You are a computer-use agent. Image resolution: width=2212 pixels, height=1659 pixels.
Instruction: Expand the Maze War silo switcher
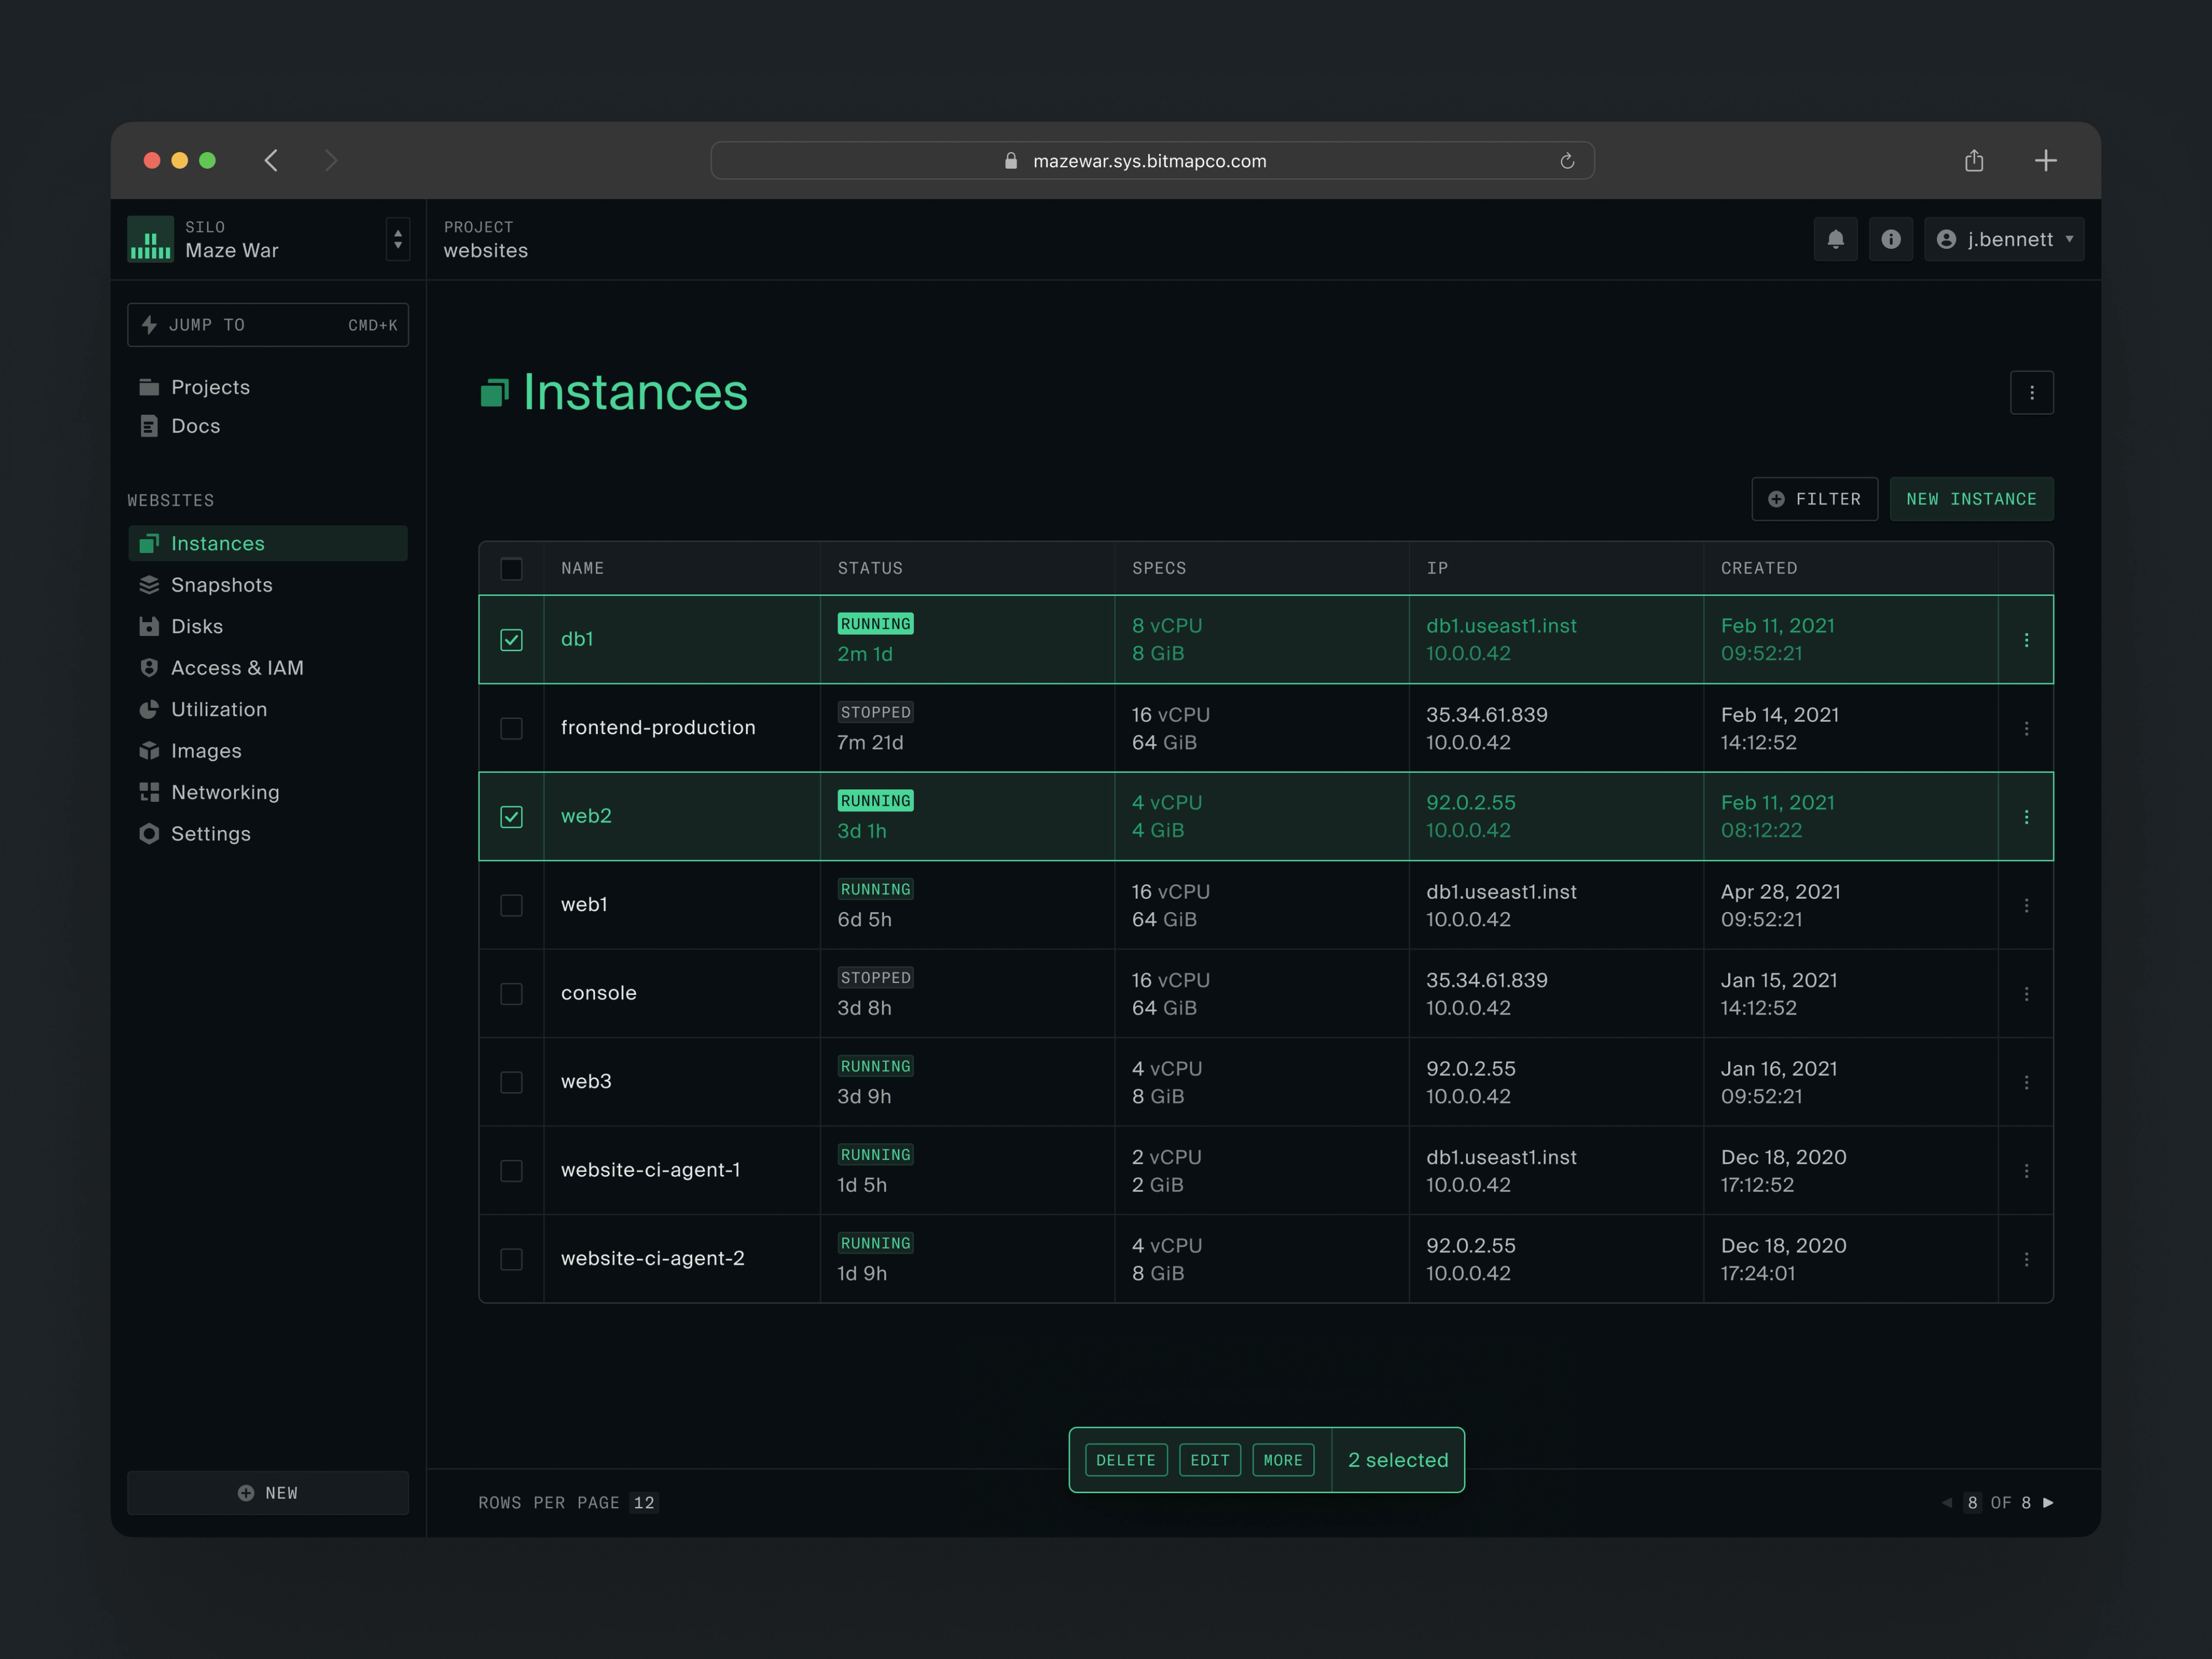[398, 239]
